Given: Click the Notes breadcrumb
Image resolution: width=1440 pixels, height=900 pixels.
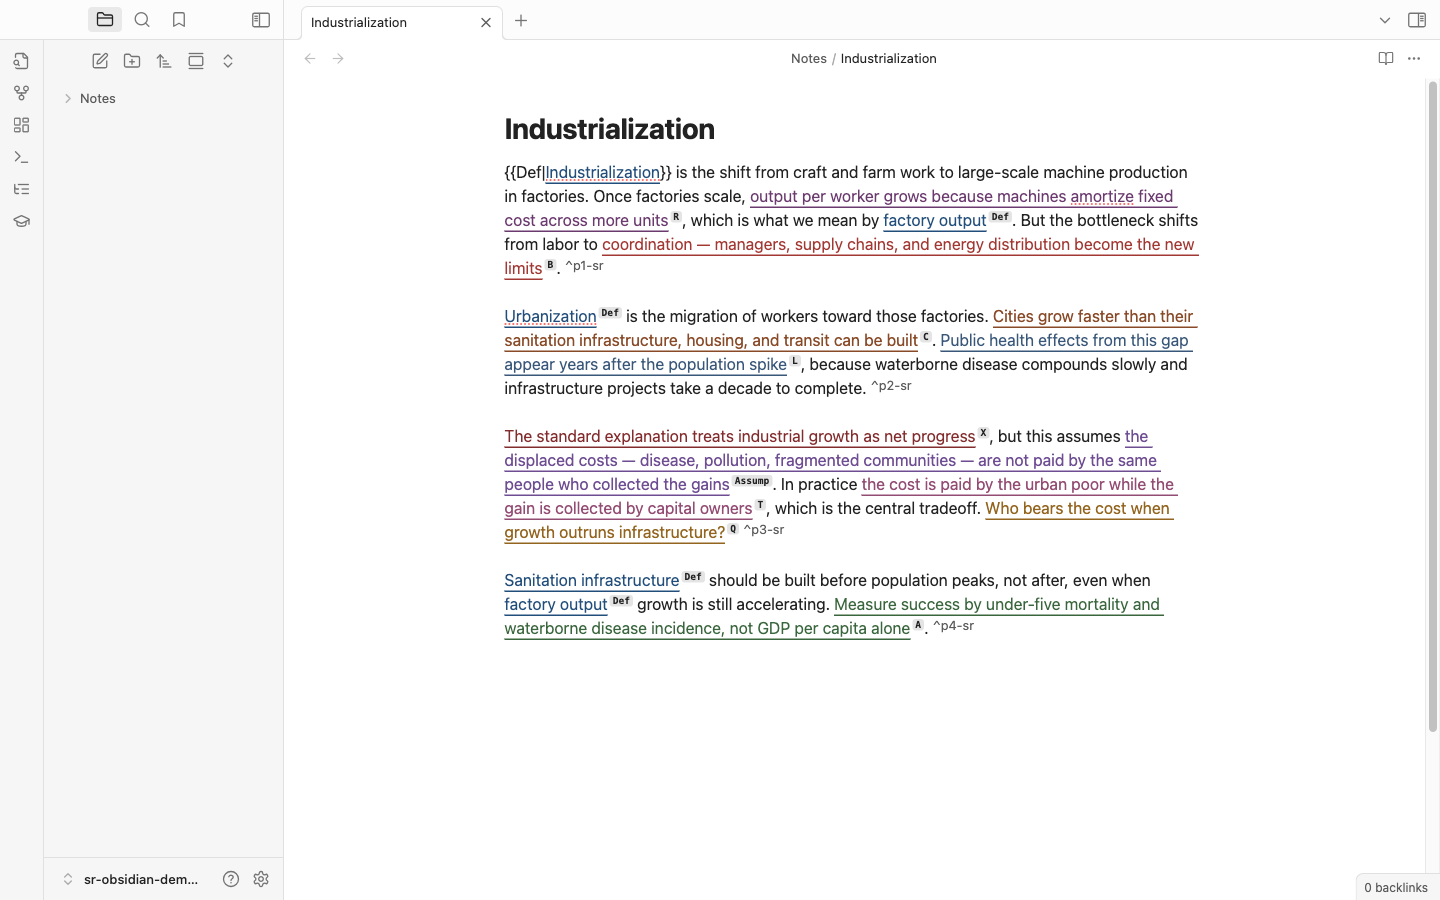Looking at the screenshot, I should tap(808, 59).
